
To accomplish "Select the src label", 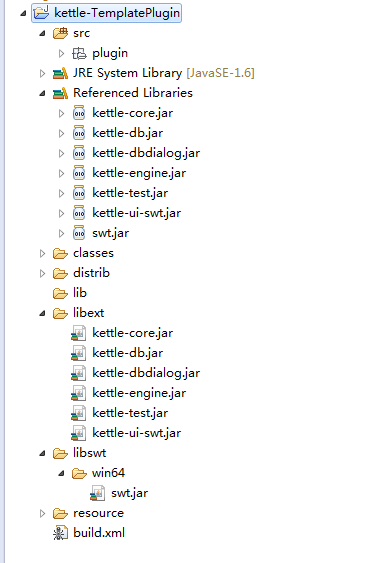I will click(x=82, y=33).
